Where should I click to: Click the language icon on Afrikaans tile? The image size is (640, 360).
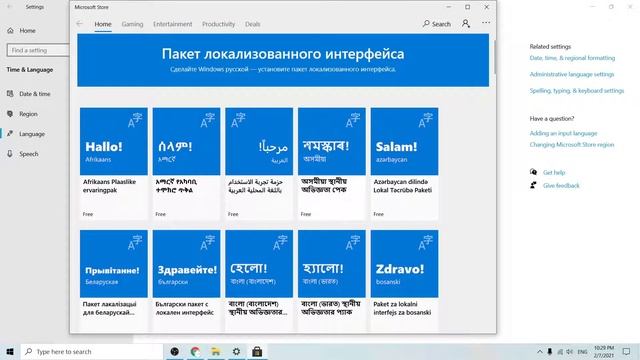(x=135, y=120)
